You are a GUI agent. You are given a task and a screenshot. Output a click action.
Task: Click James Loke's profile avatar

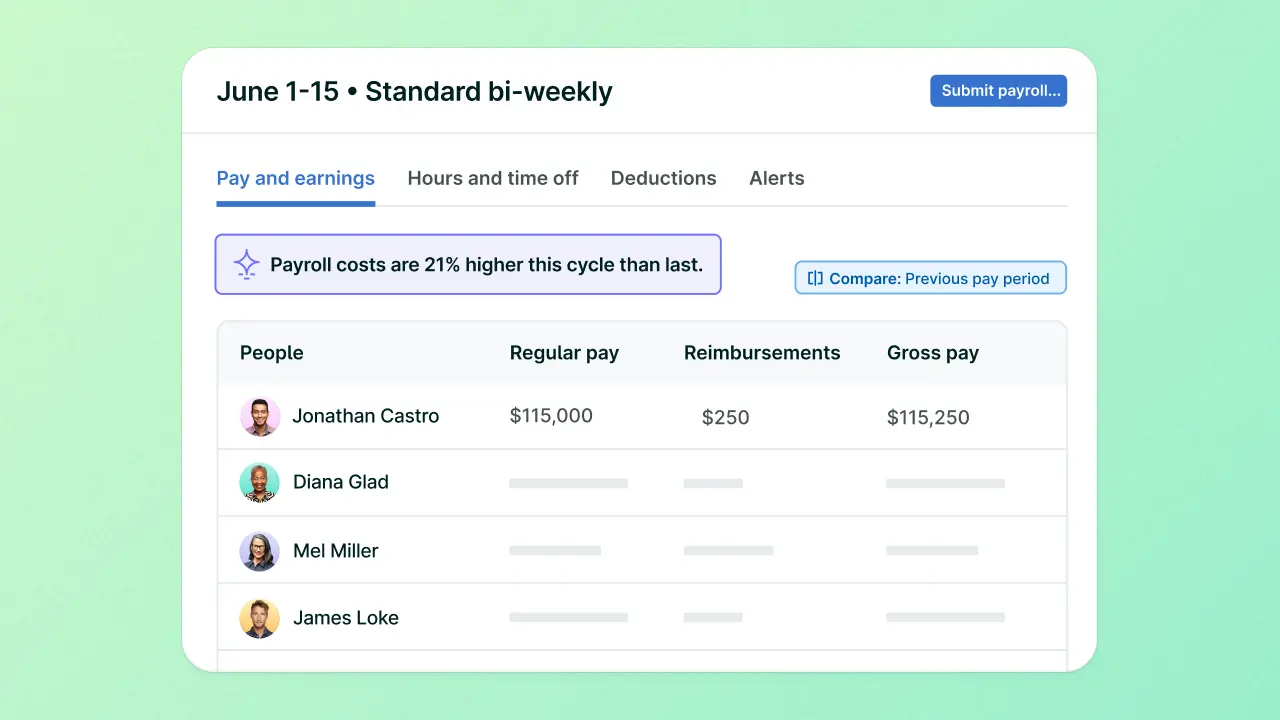pos(260,618)
